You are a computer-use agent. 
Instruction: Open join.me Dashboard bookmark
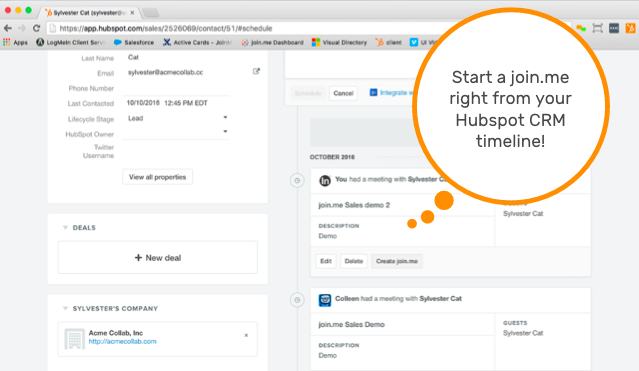tap(272, 42)
